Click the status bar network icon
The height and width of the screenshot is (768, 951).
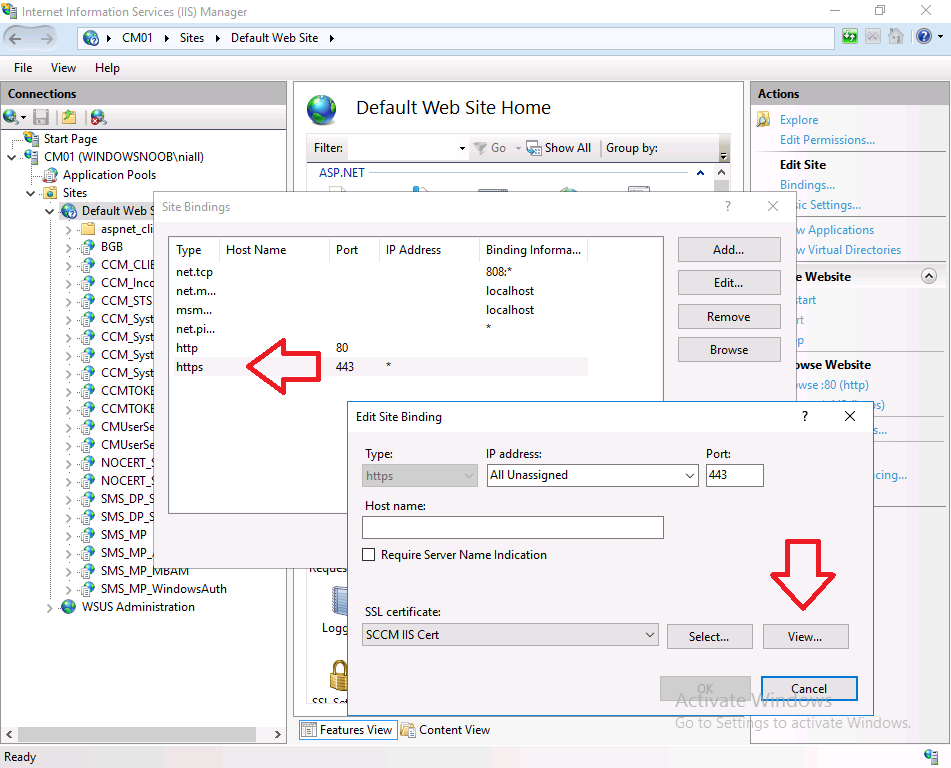931,756
